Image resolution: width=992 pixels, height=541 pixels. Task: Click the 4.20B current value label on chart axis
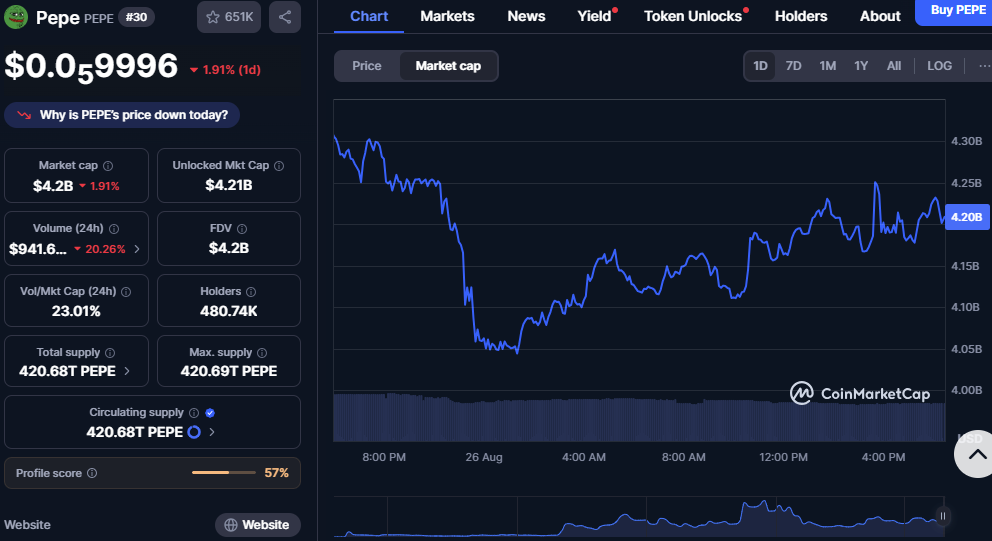(967, 217)
